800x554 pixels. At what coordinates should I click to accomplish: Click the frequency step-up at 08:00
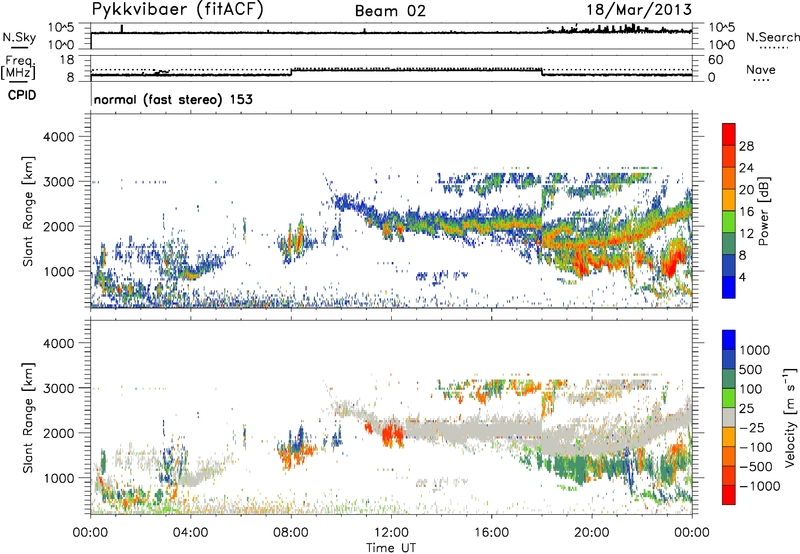pos(291,72)
